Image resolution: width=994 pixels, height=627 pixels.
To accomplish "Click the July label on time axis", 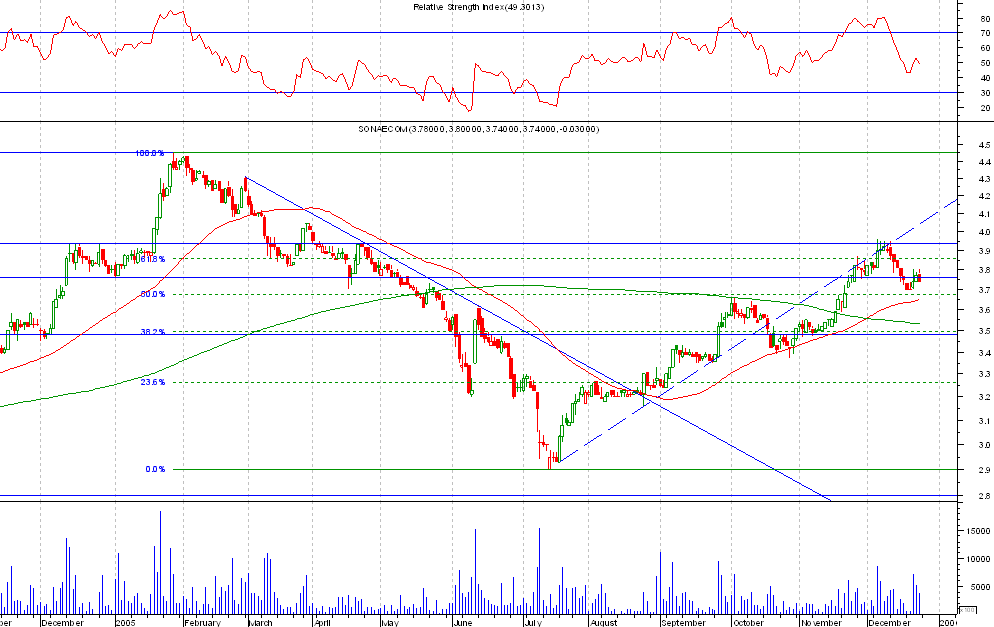I will point(532,623).
